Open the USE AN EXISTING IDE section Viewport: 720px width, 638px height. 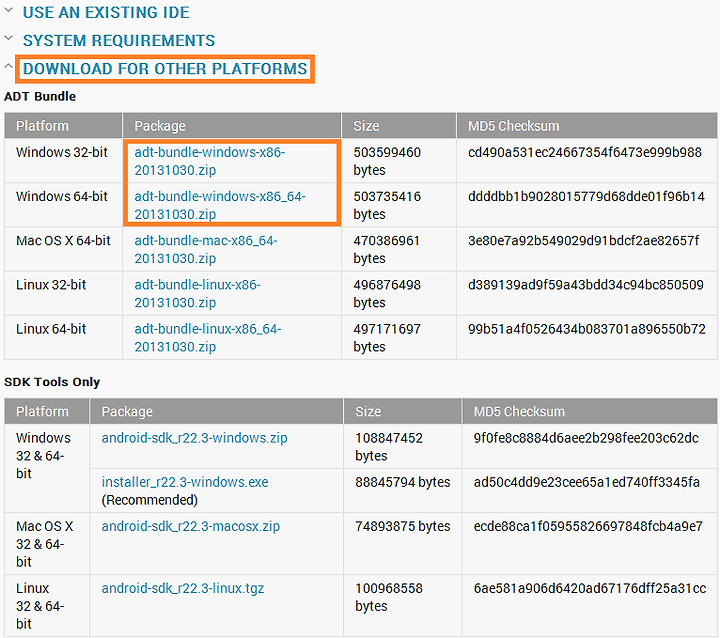pos(106,12)
